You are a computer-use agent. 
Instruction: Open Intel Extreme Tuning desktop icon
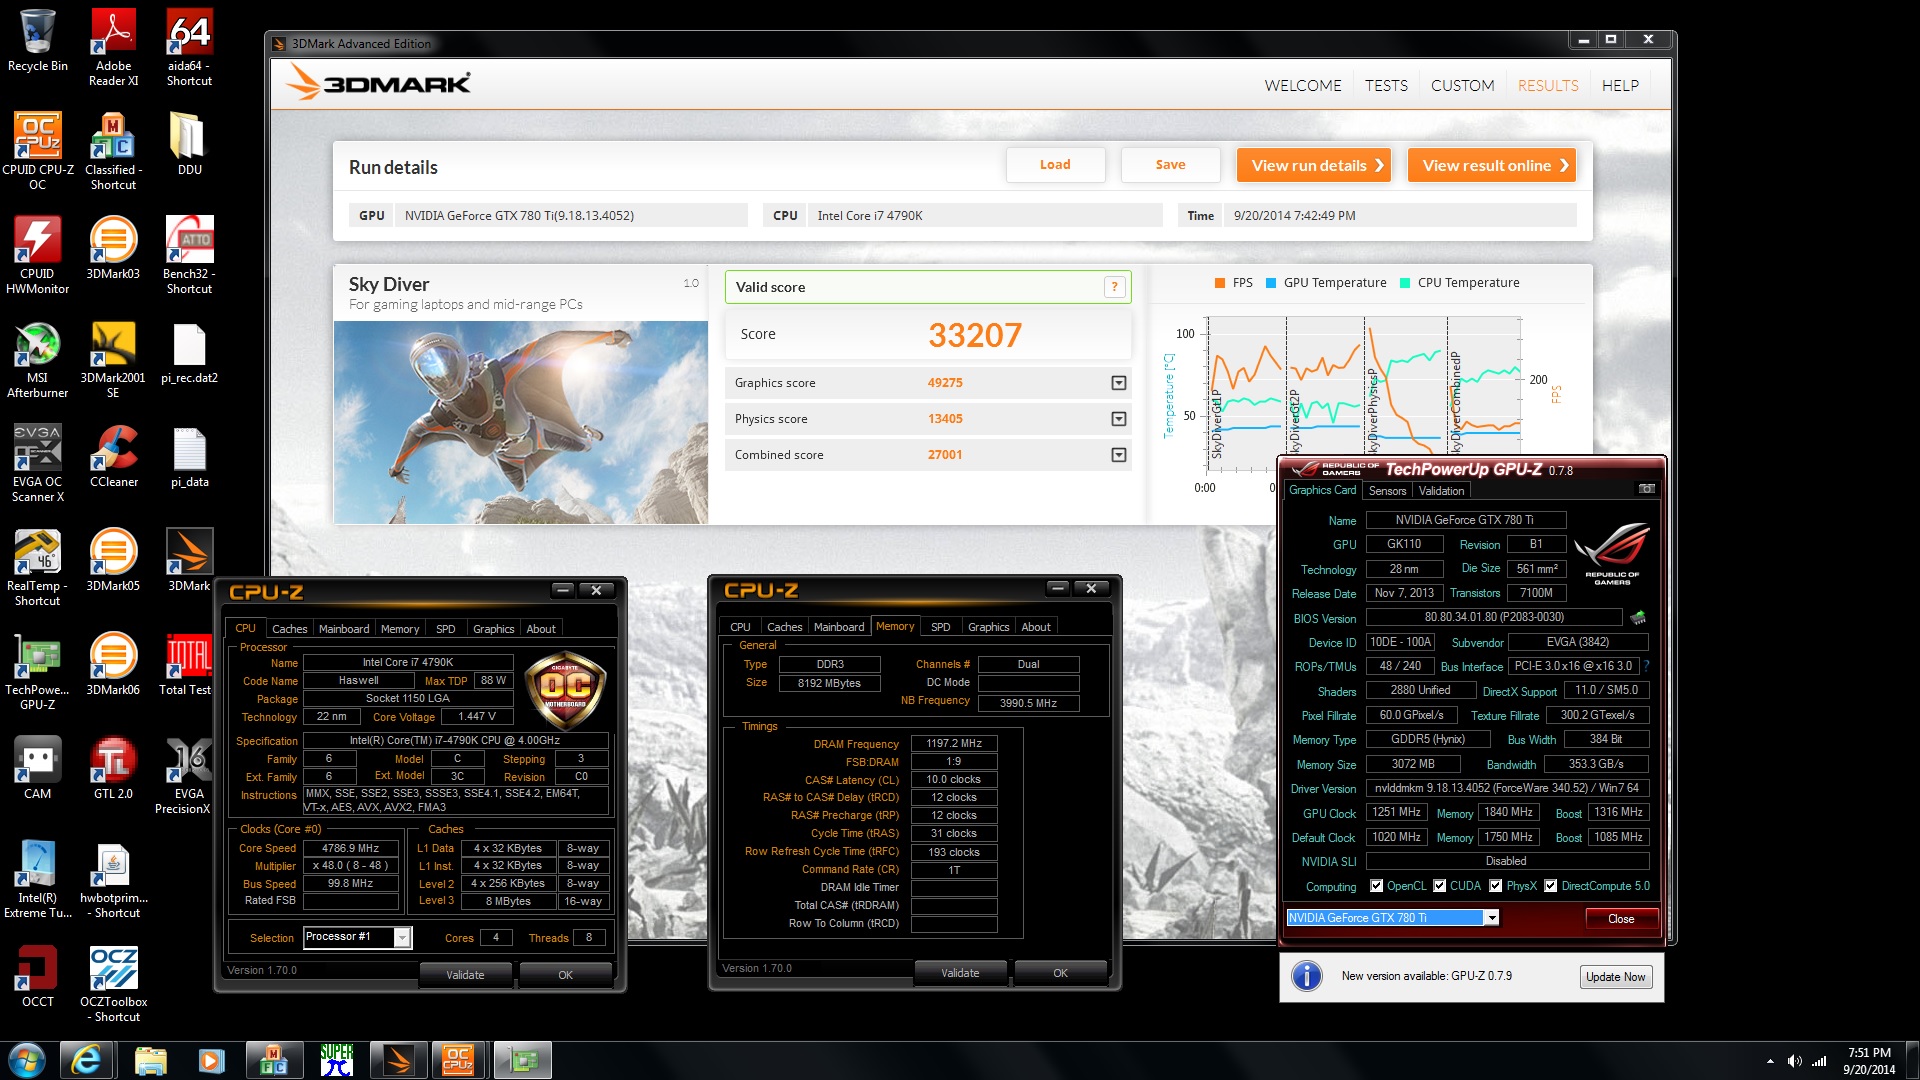[x=38, y=880]
